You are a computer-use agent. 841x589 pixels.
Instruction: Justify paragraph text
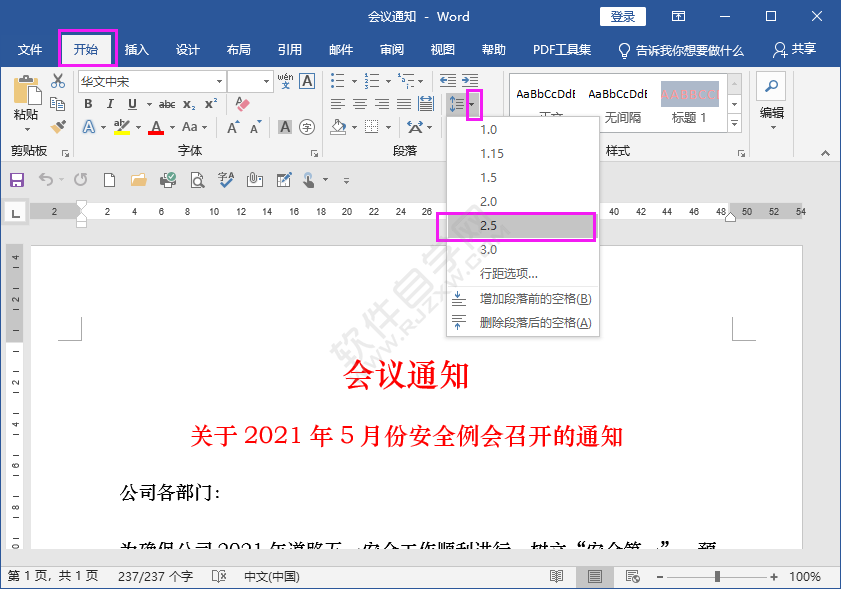click(404, 104)
